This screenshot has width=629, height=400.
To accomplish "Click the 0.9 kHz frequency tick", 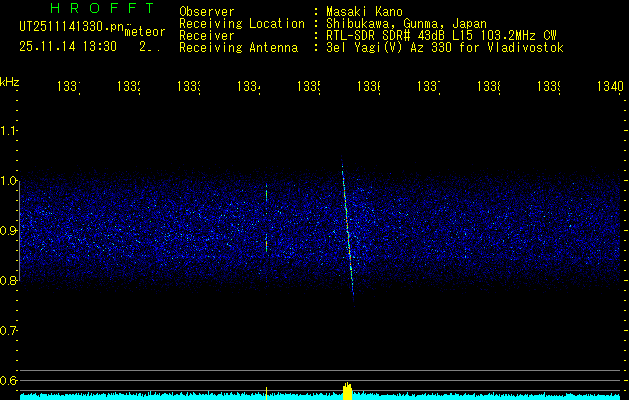I will [x=9, y=231].
